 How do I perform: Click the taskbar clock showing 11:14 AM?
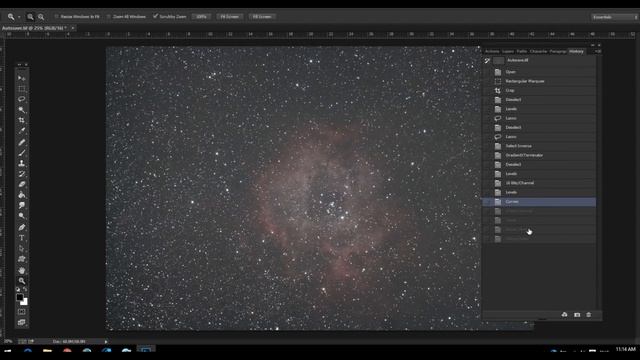coord(625,349)
